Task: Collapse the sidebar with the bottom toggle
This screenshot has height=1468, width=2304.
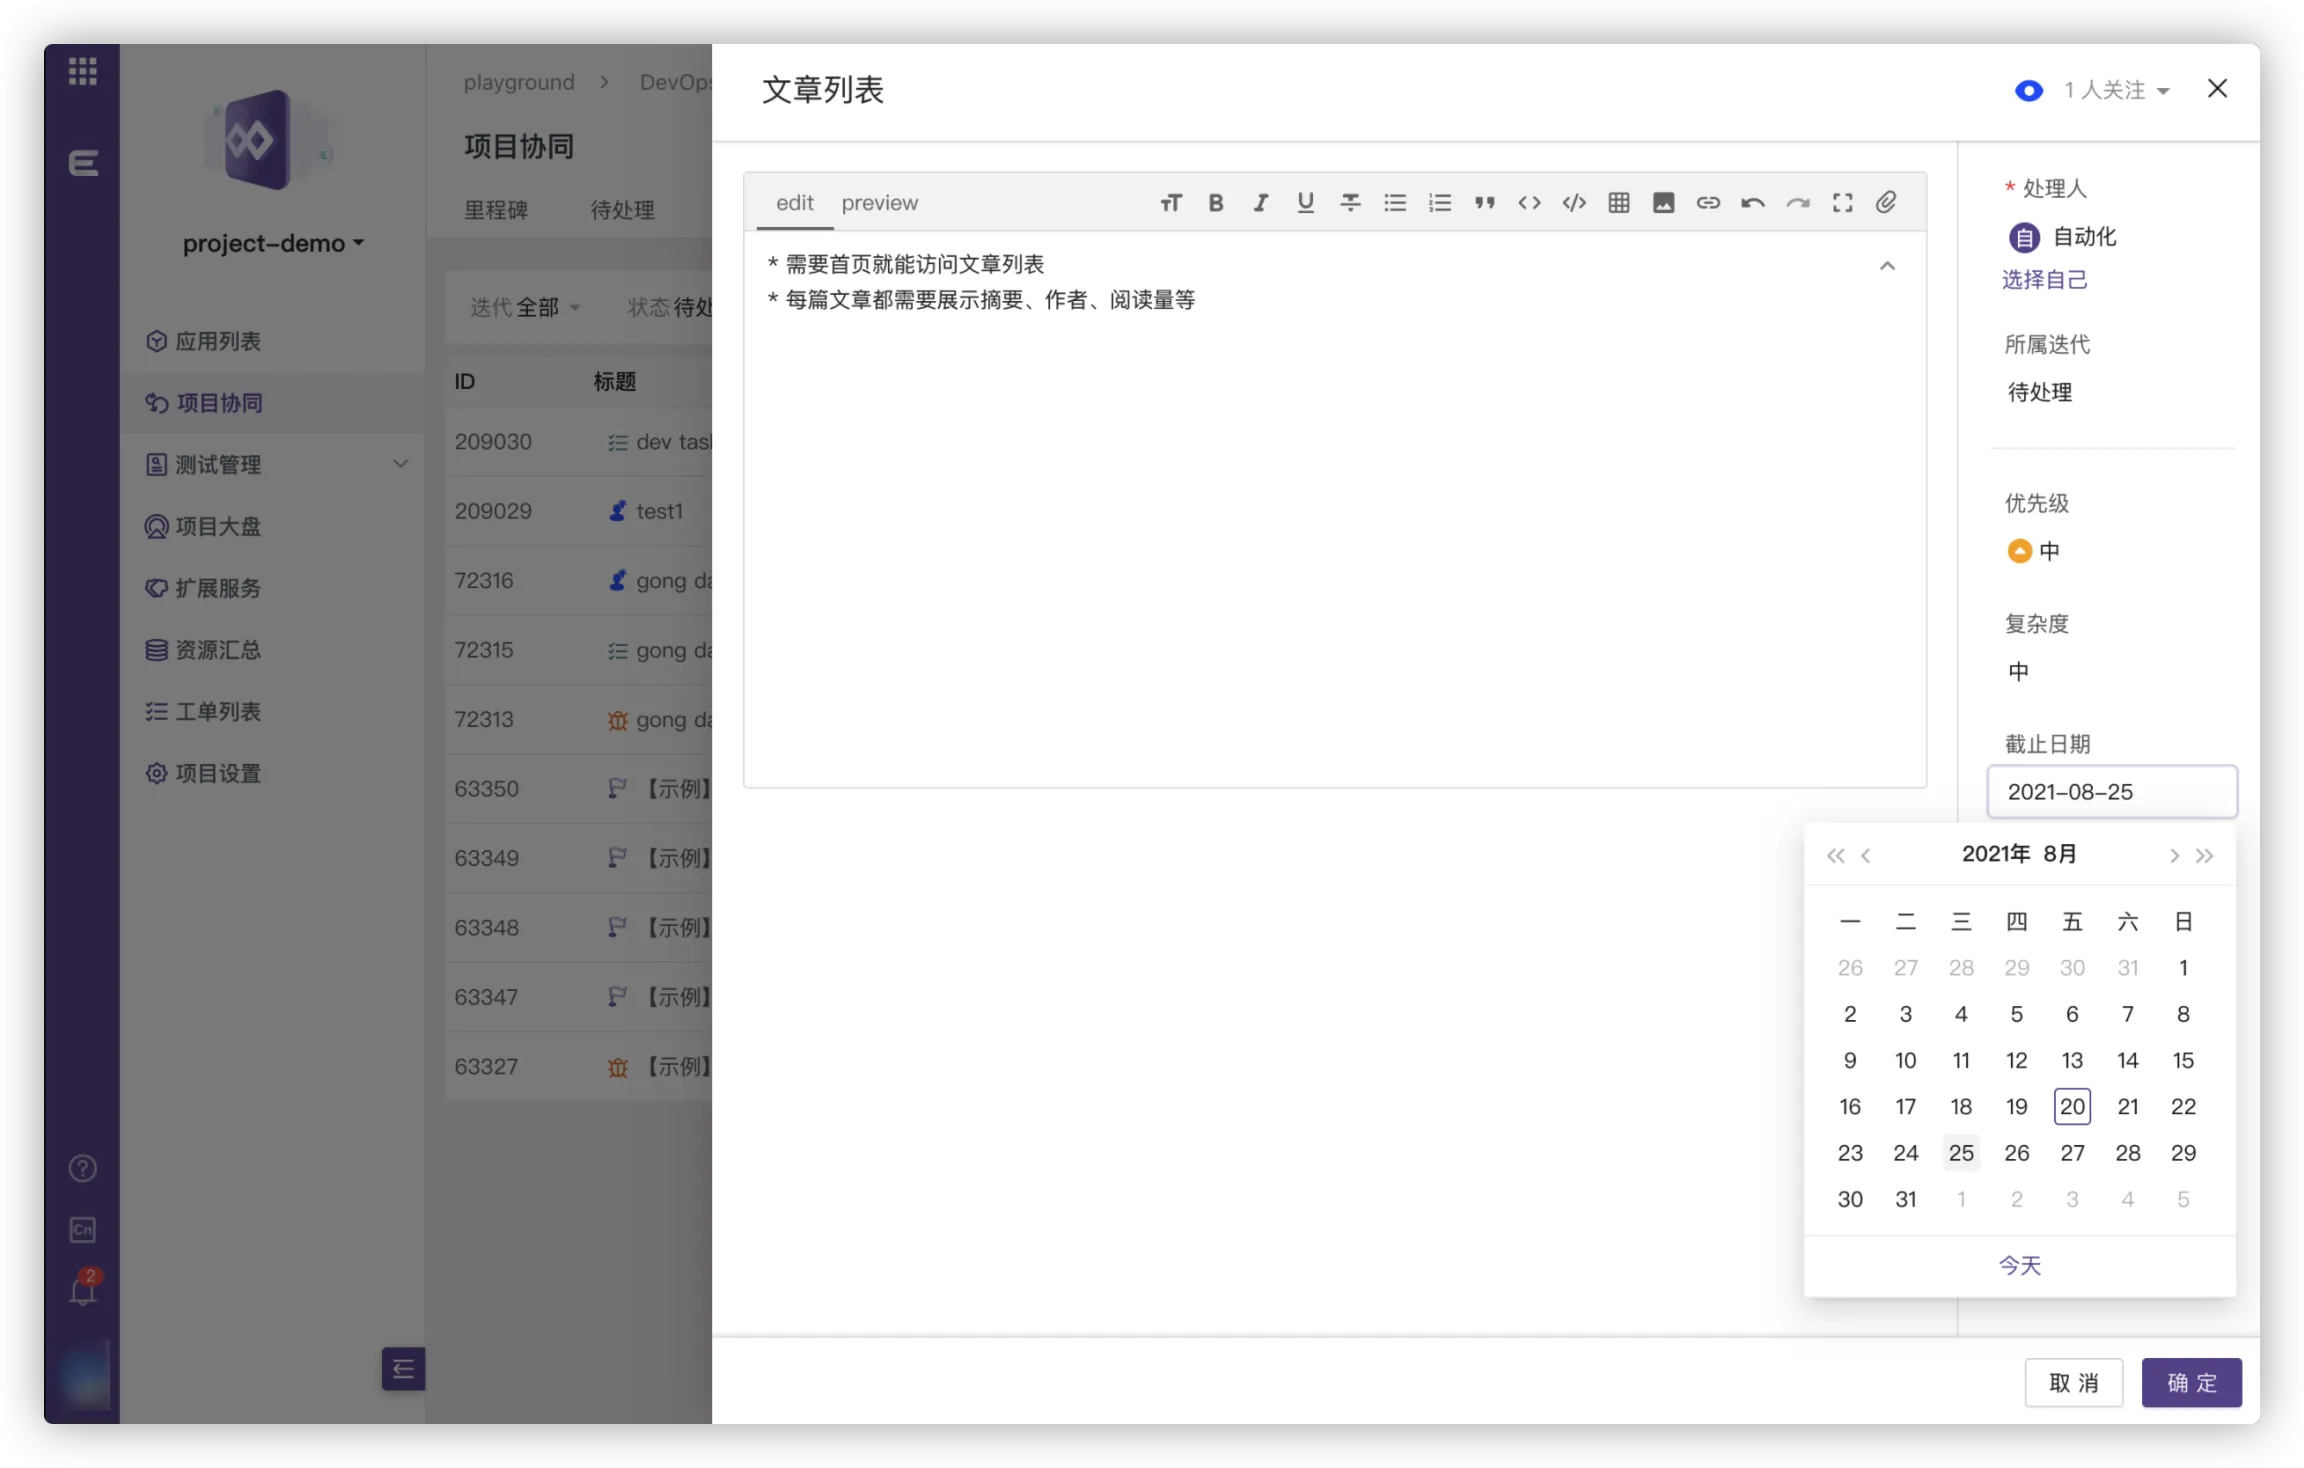Action: (x=403, y=1369)
